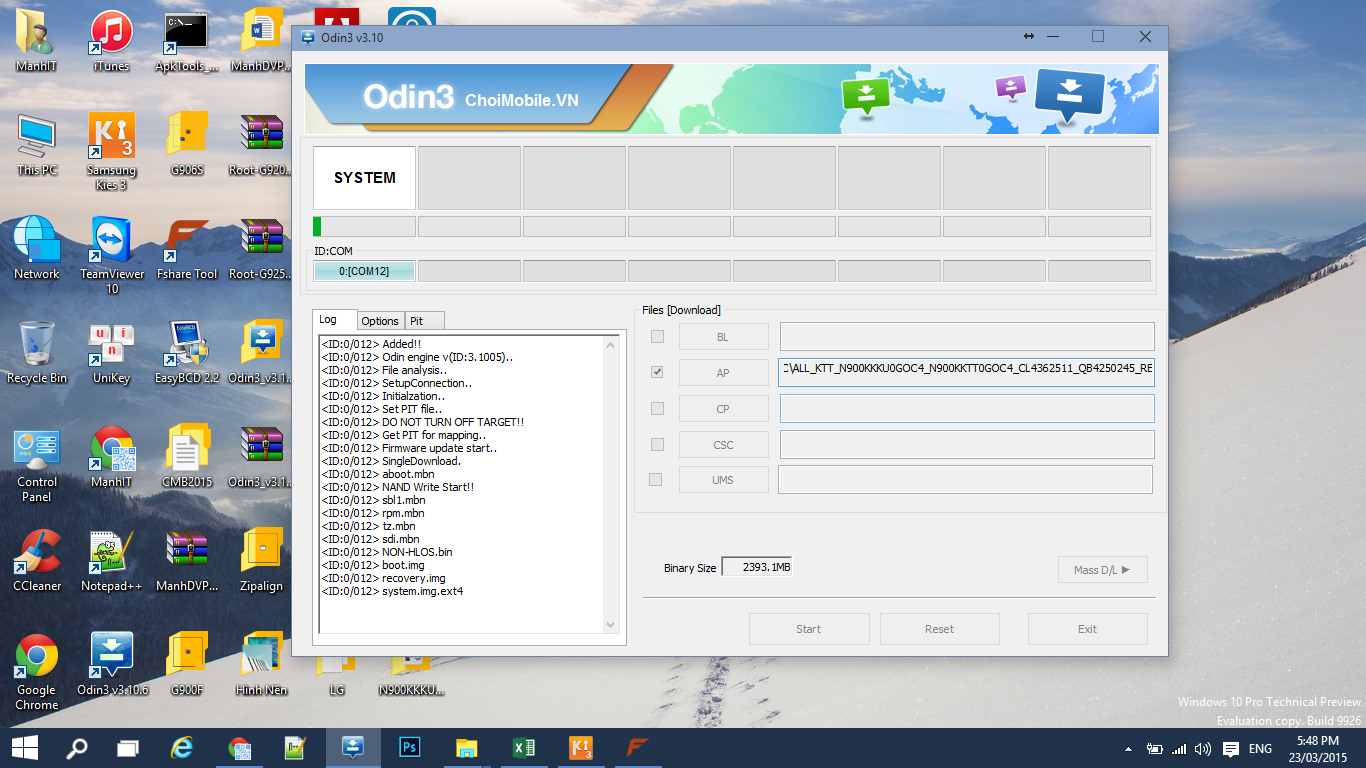Image resolution: width=1366 pixels, height=768 pixels.
Task: Open the Recycle Bin
Action: point(37,353)
